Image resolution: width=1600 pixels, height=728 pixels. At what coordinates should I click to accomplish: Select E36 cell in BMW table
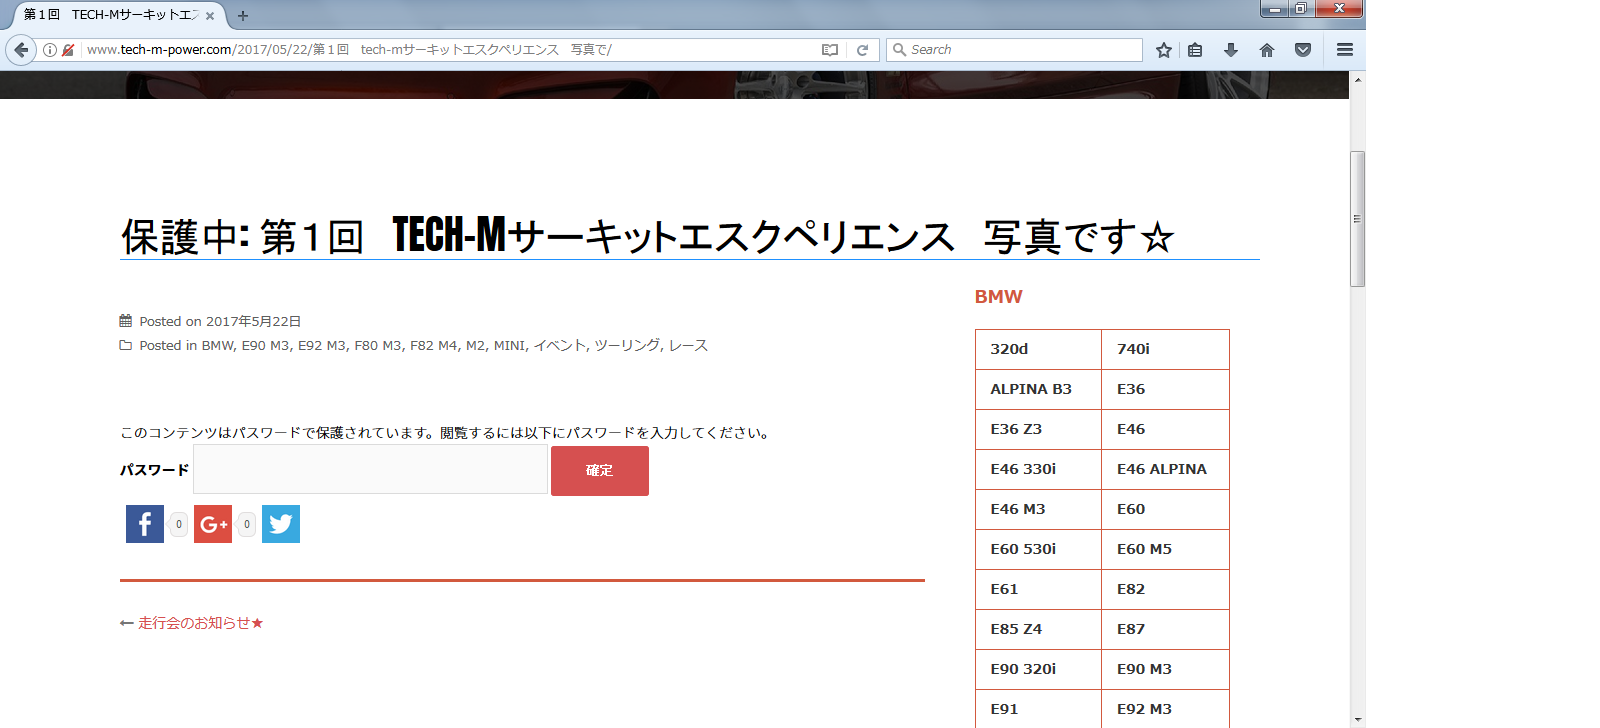[x=1131, y=389]
